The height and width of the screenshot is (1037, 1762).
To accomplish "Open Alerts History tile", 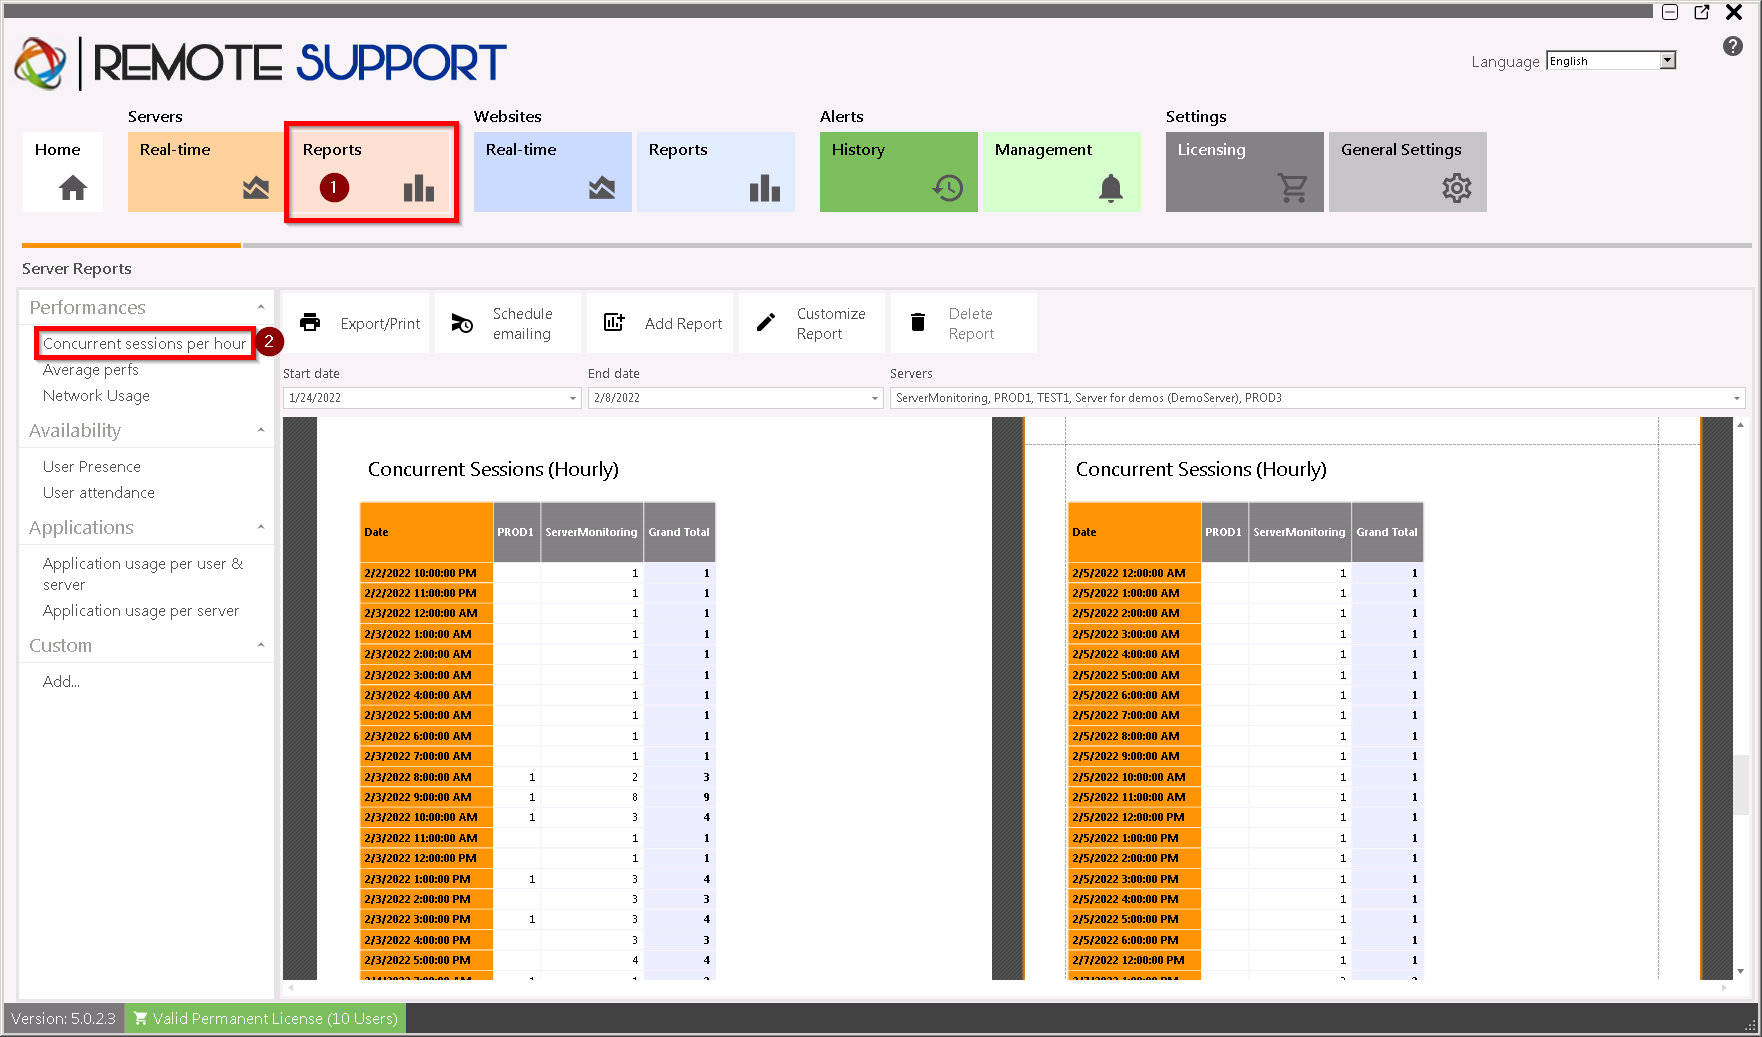I will (899, 171).
